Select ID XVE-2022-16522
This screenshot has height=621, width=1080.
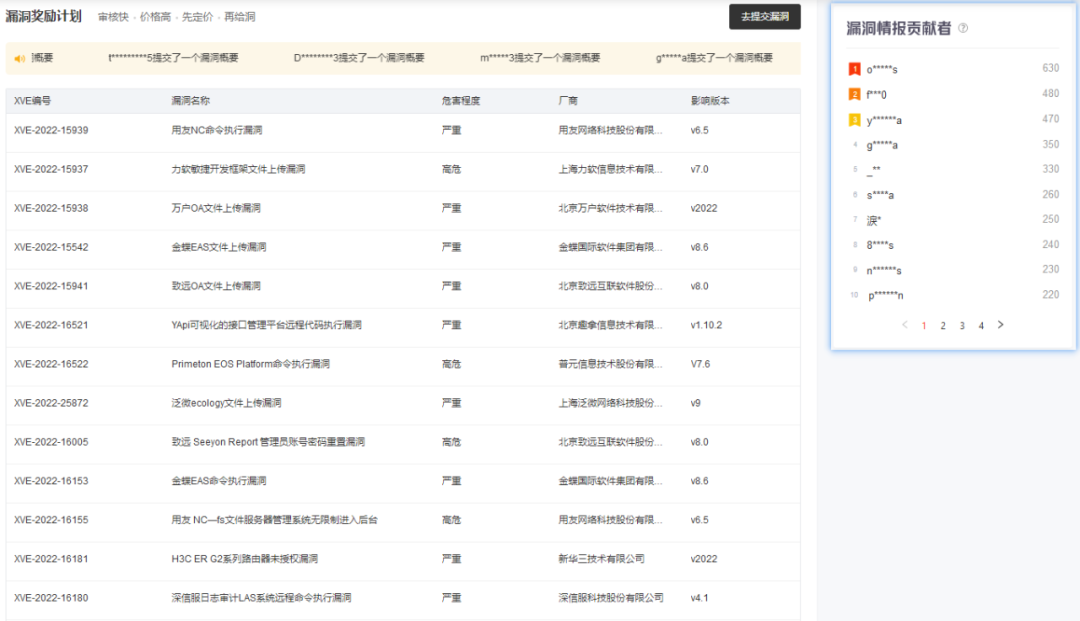point(51,364)
